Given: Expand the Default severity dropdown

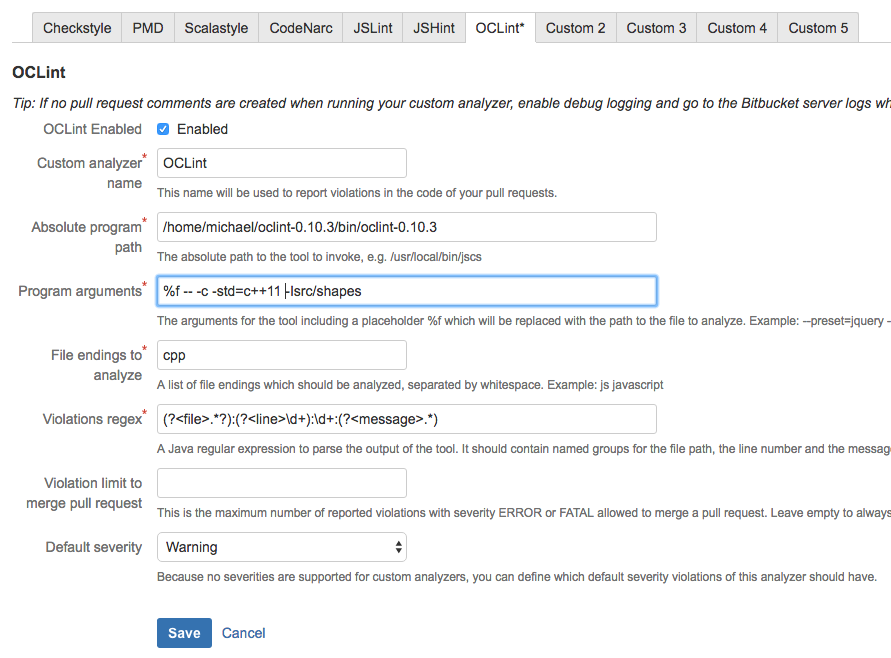Looking at the screenshot, I should [281, 547].
